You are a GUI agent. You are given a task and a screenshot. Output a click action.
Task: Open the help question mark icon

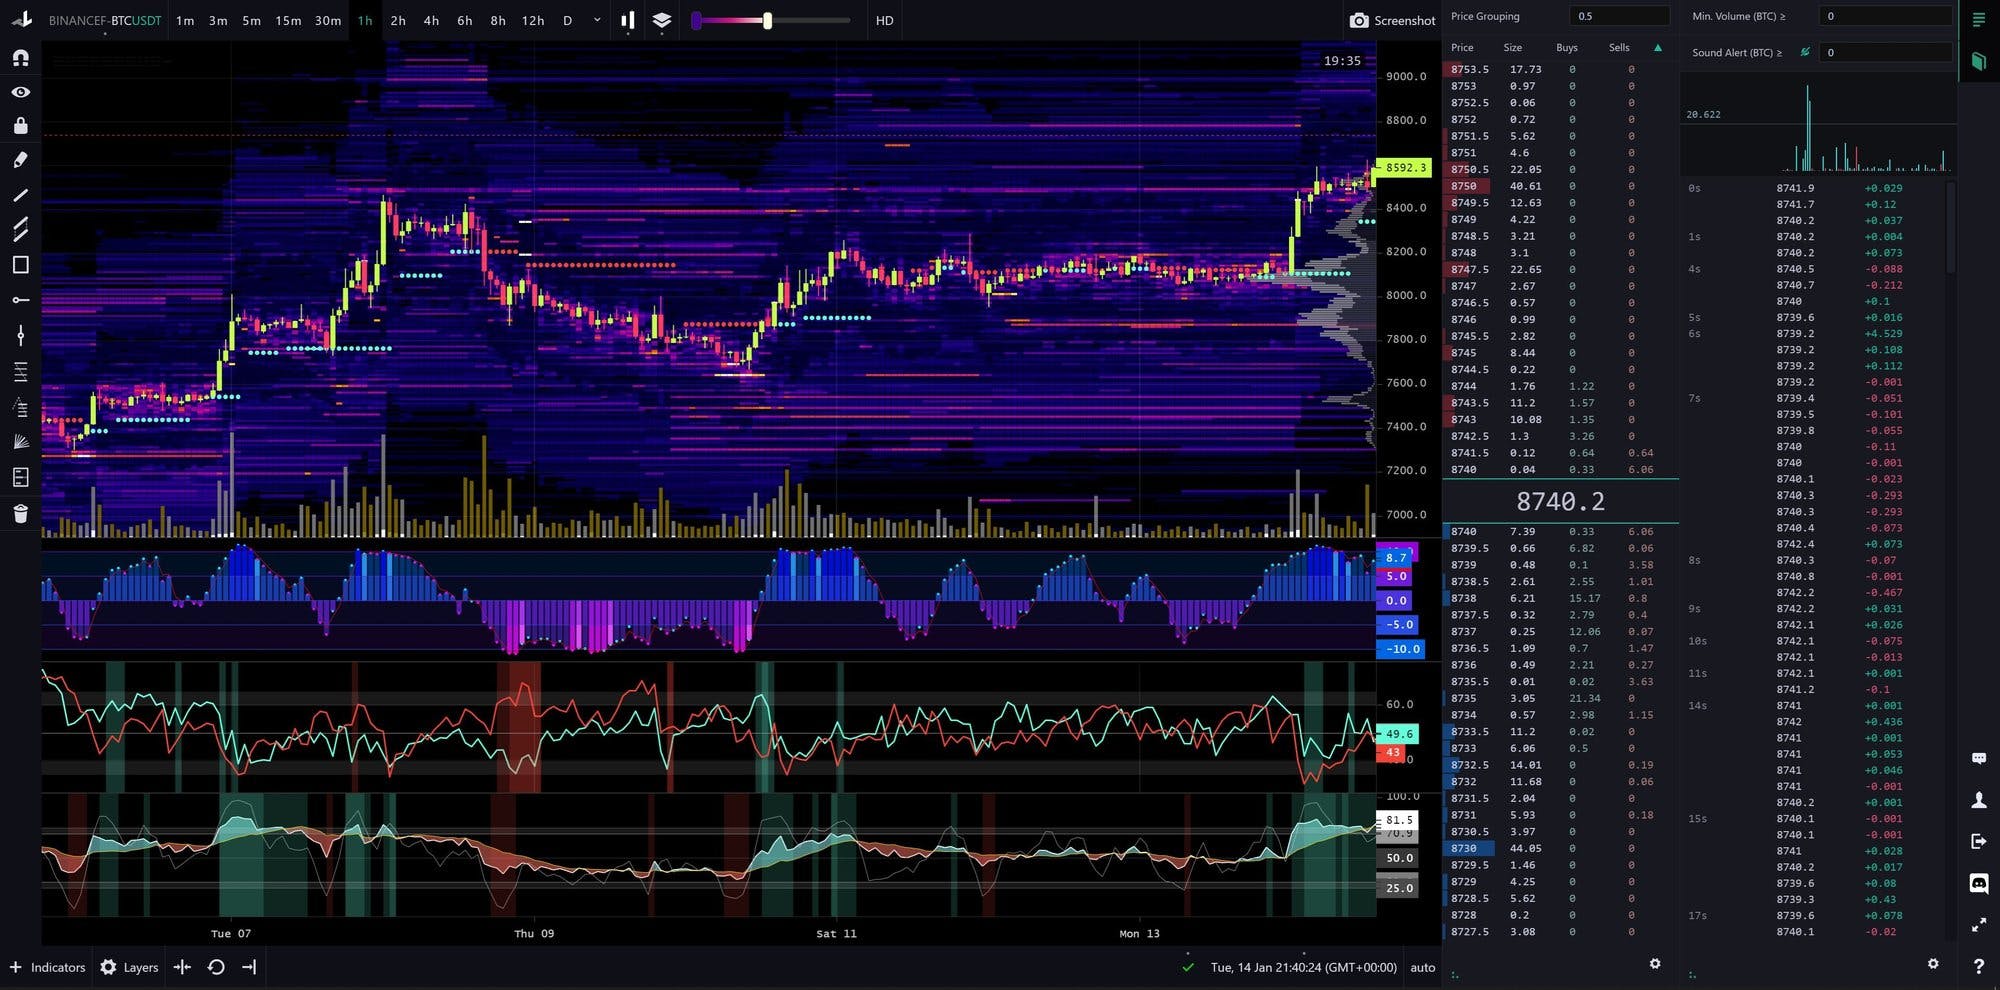point(1978,966)
